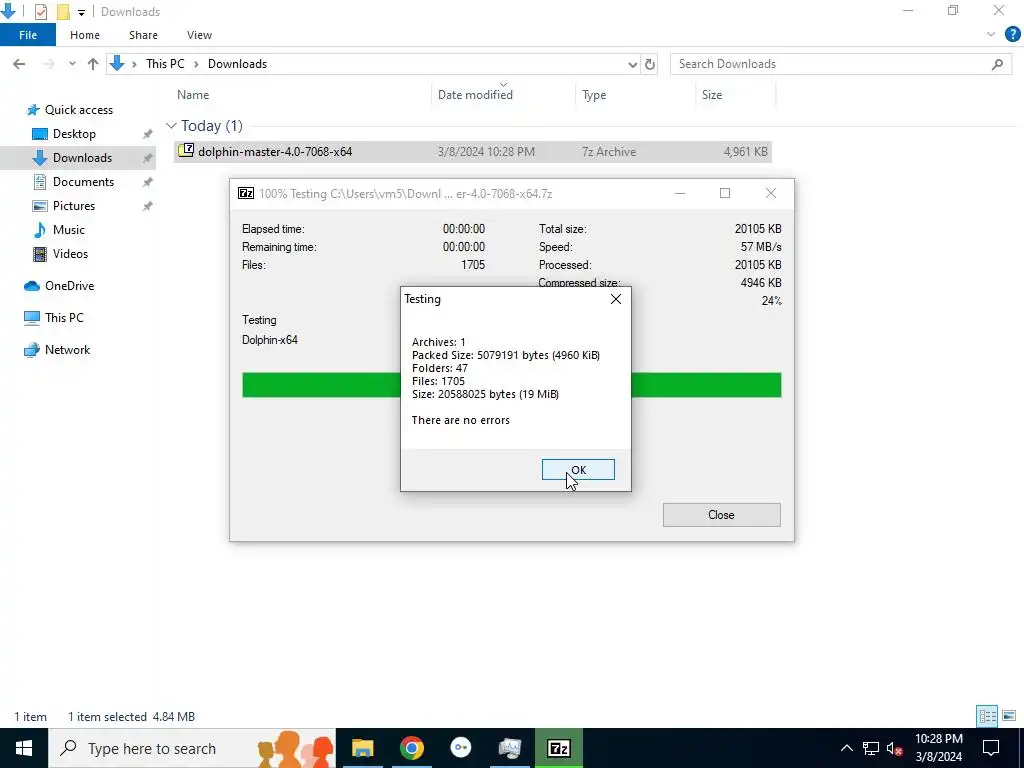This screenshot has width=1024, height=768.
Task: Maximize the 7-Zip testing progress window
Action: [725, 193]
